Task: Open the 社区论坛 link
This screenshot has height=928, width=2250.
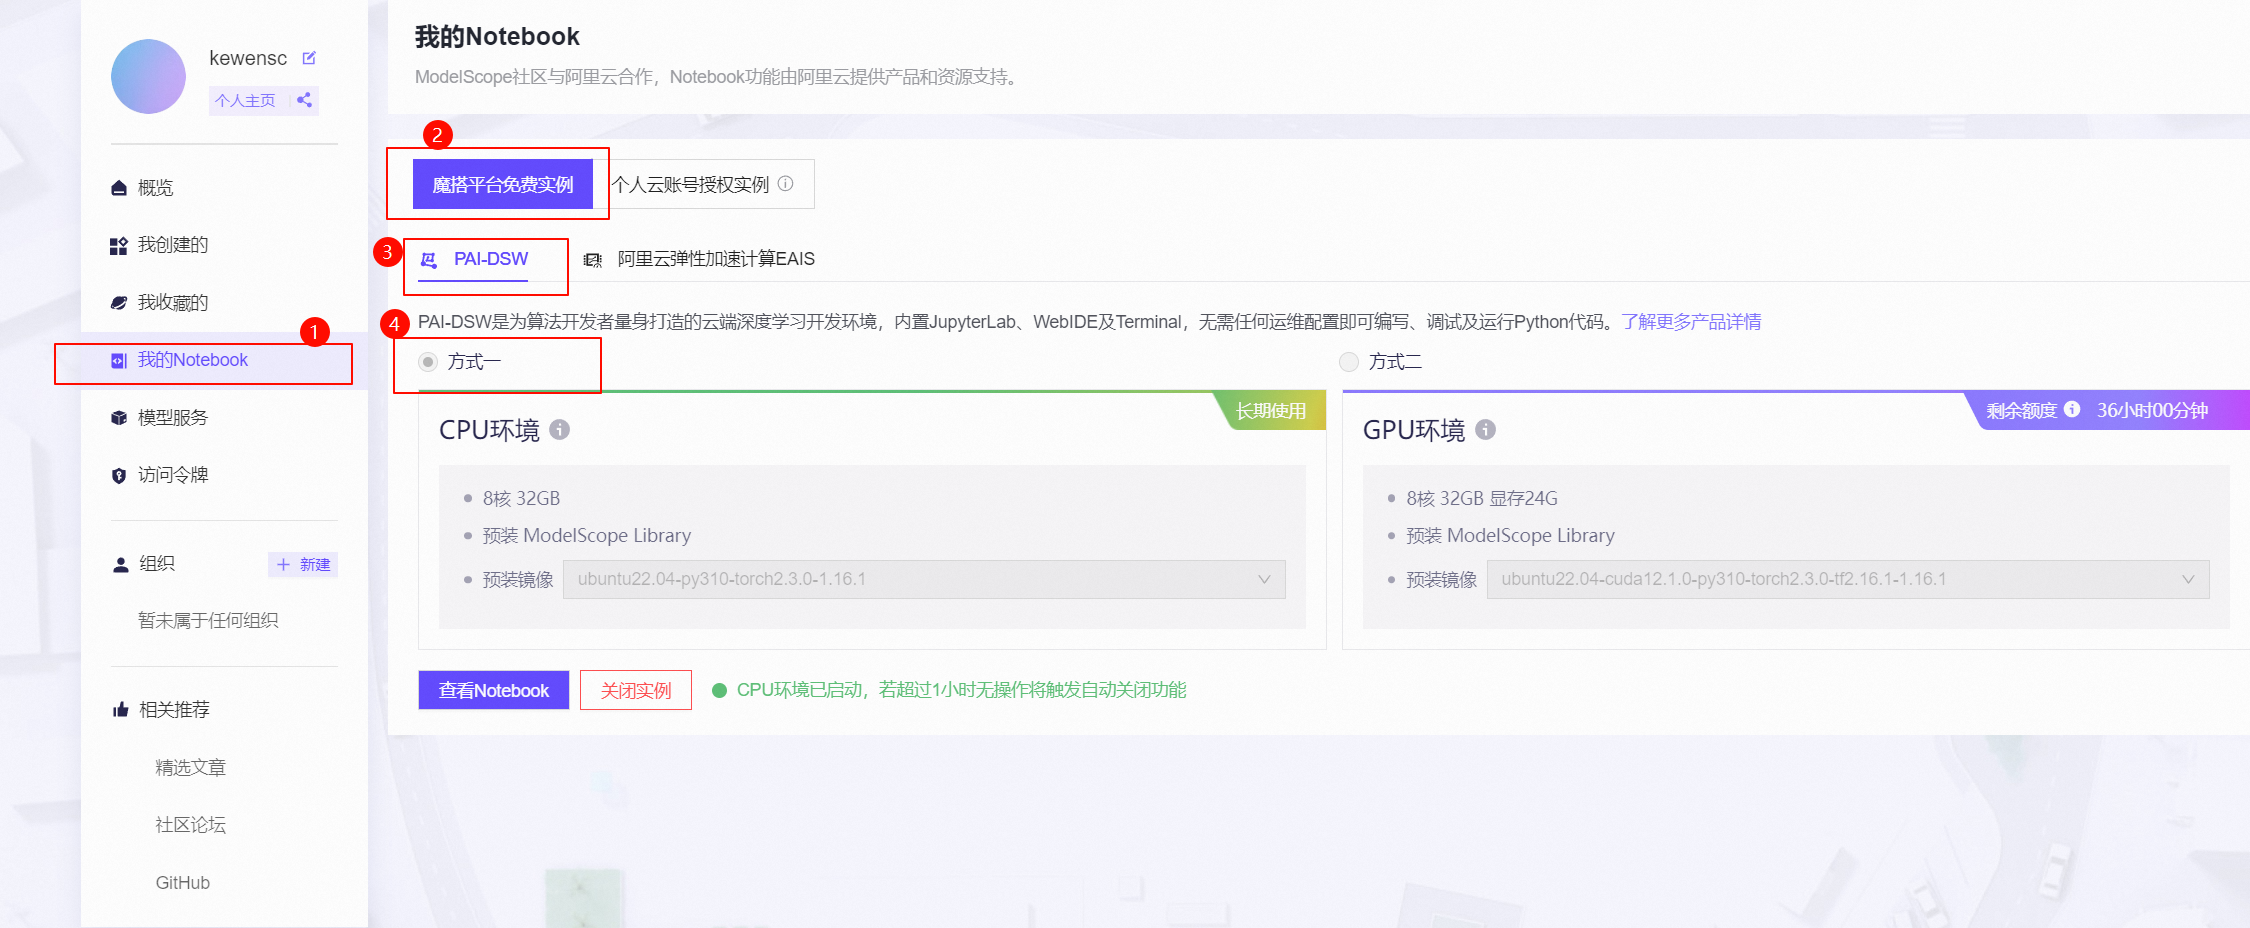Action: point(191,825)
